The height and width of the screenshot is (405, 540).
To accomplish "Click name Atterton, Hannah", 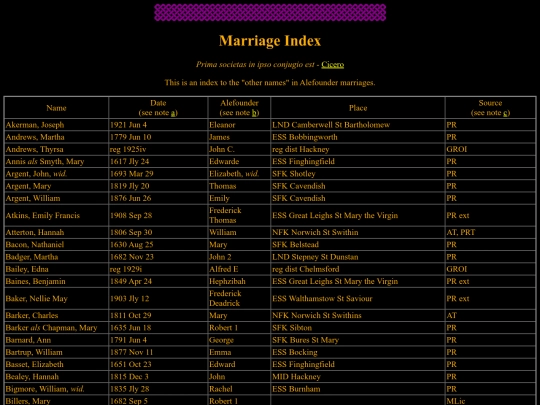I will click(35, 232).
